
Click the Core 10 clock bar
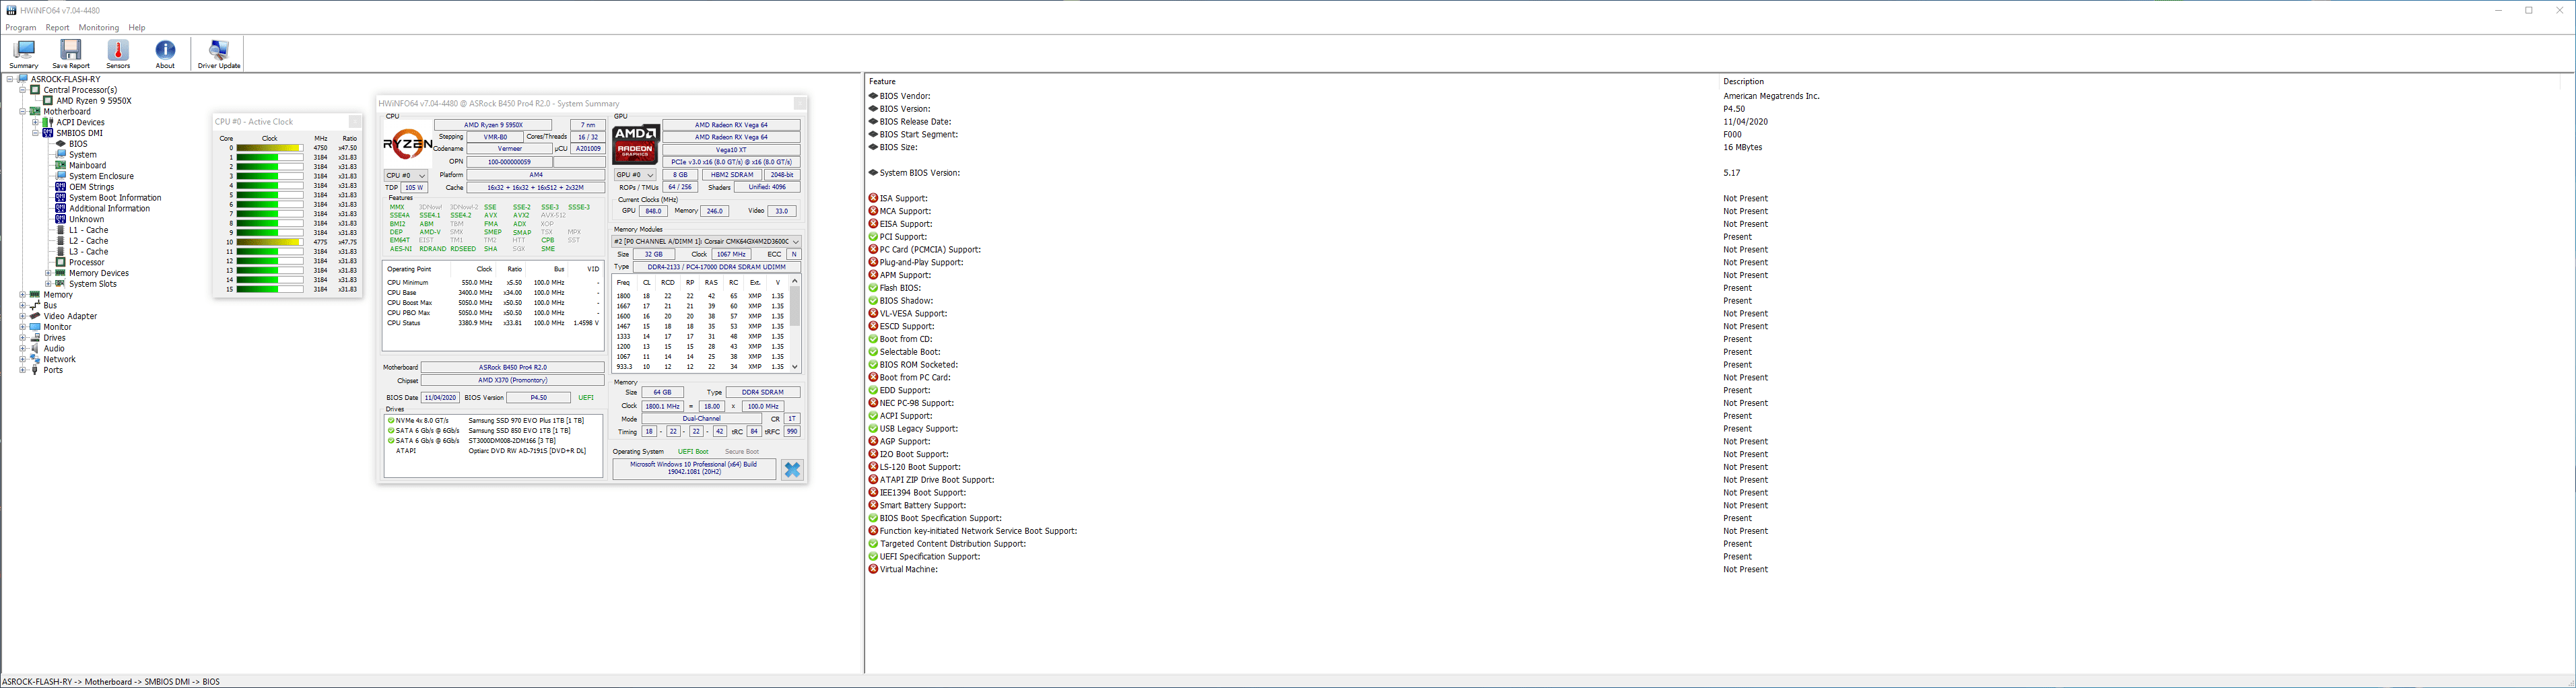tap(269, 242)
